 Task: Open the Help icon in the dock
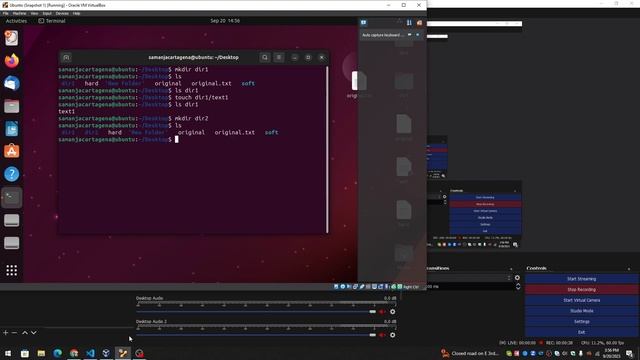coord(11,174)
